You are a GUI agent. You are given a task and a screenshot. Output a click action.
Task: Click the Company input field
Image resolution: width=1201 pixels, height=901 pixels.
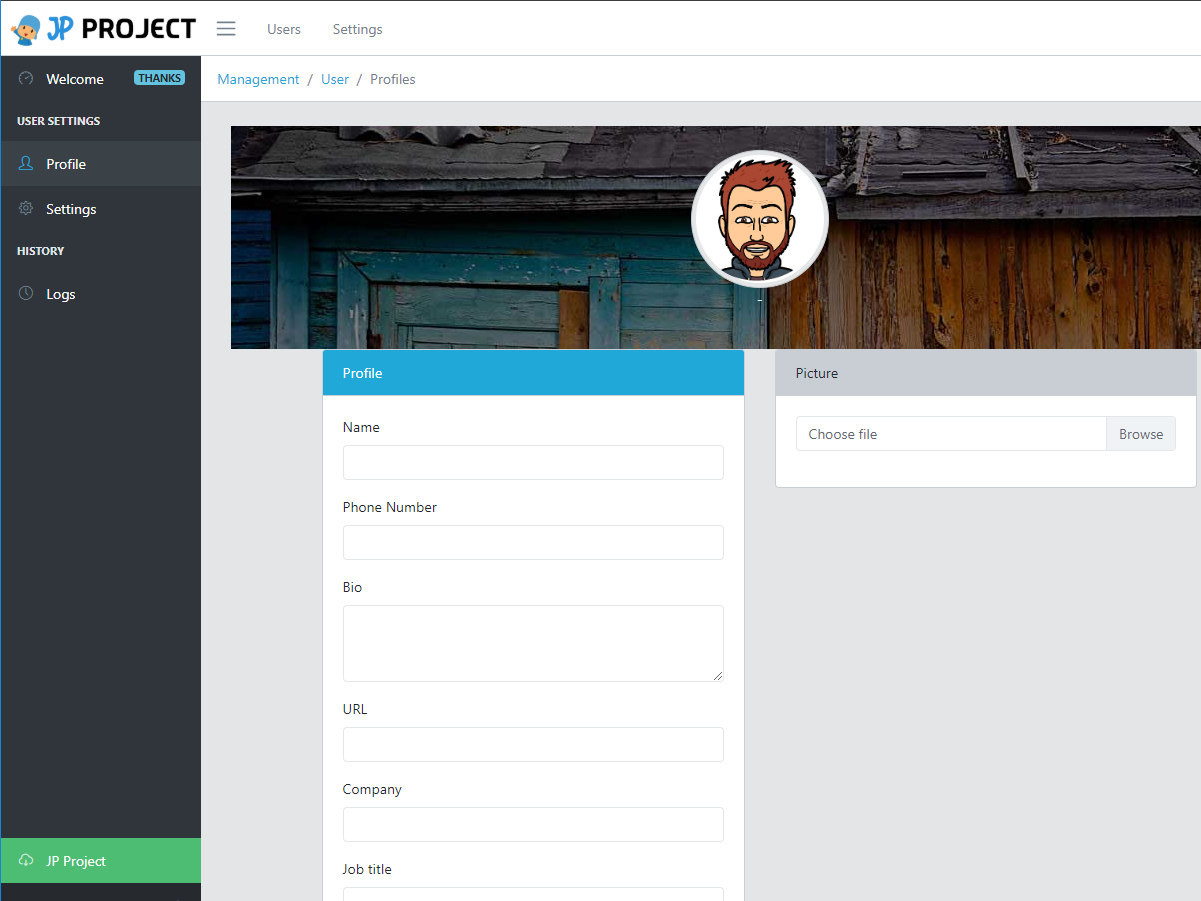click(533, 824)
